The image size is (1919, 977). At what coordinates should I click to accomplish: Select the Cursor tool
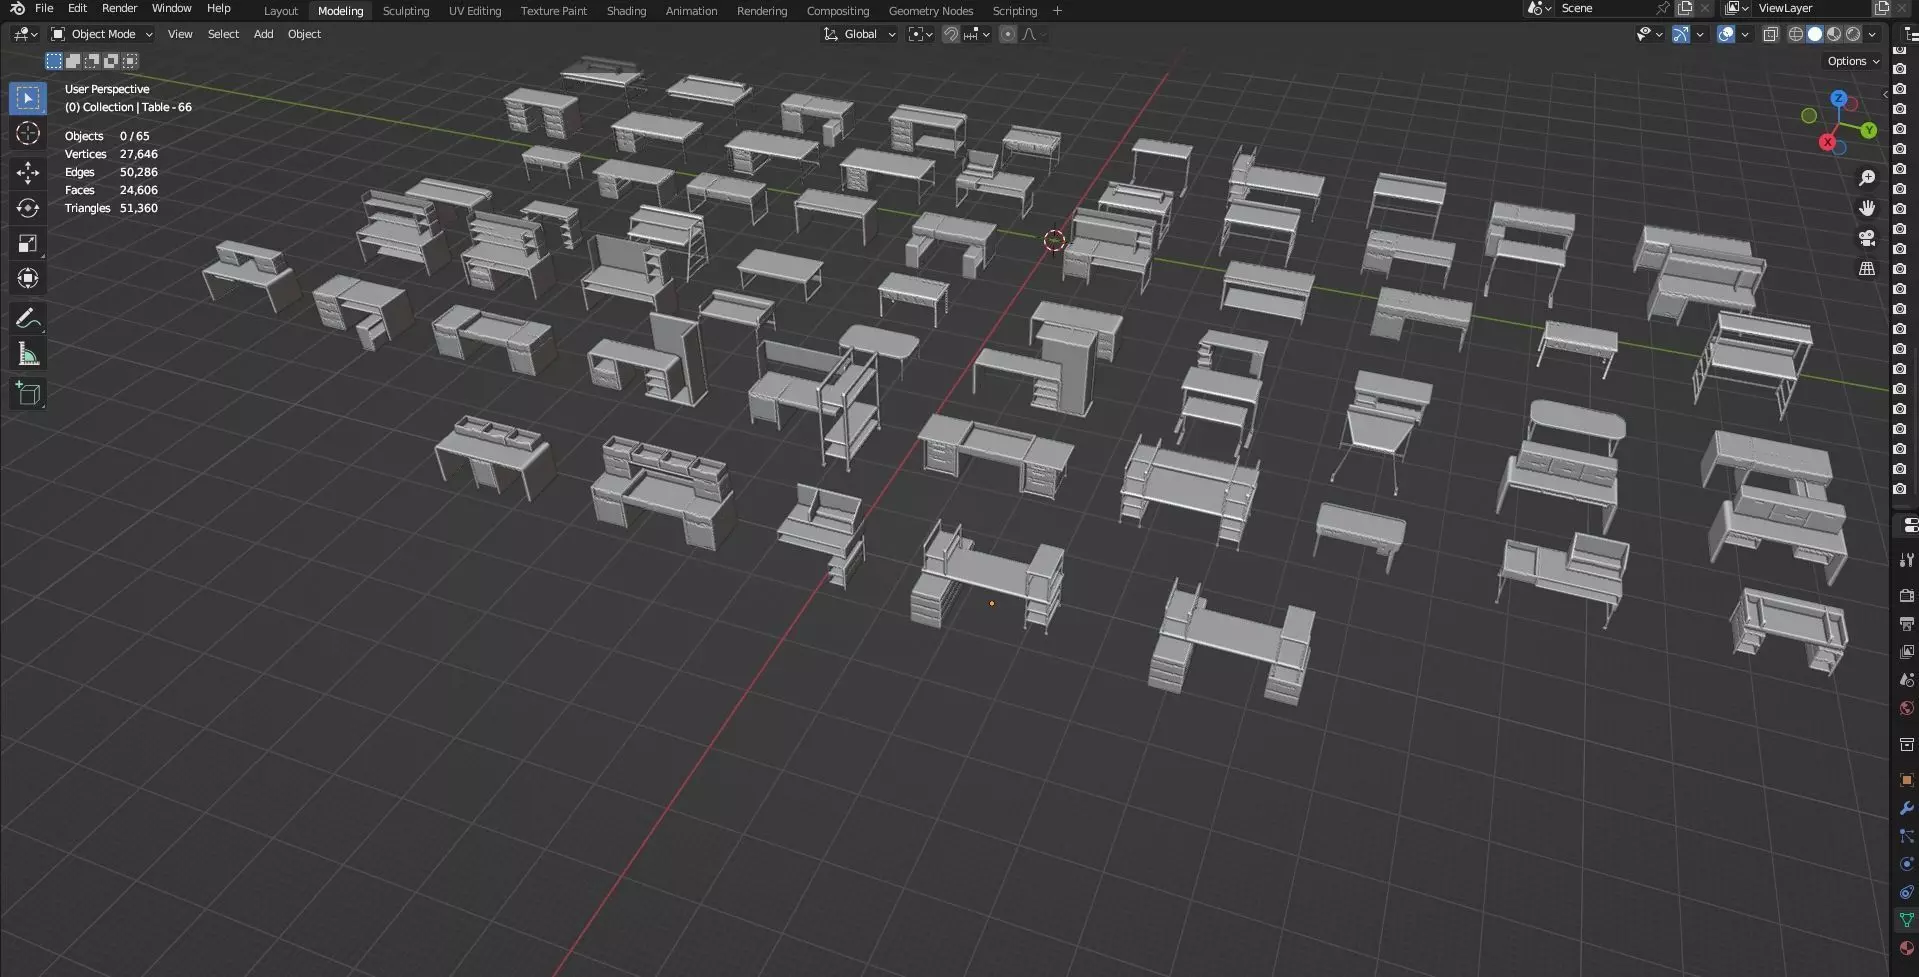pyautogui.click(x=28, y=133)
